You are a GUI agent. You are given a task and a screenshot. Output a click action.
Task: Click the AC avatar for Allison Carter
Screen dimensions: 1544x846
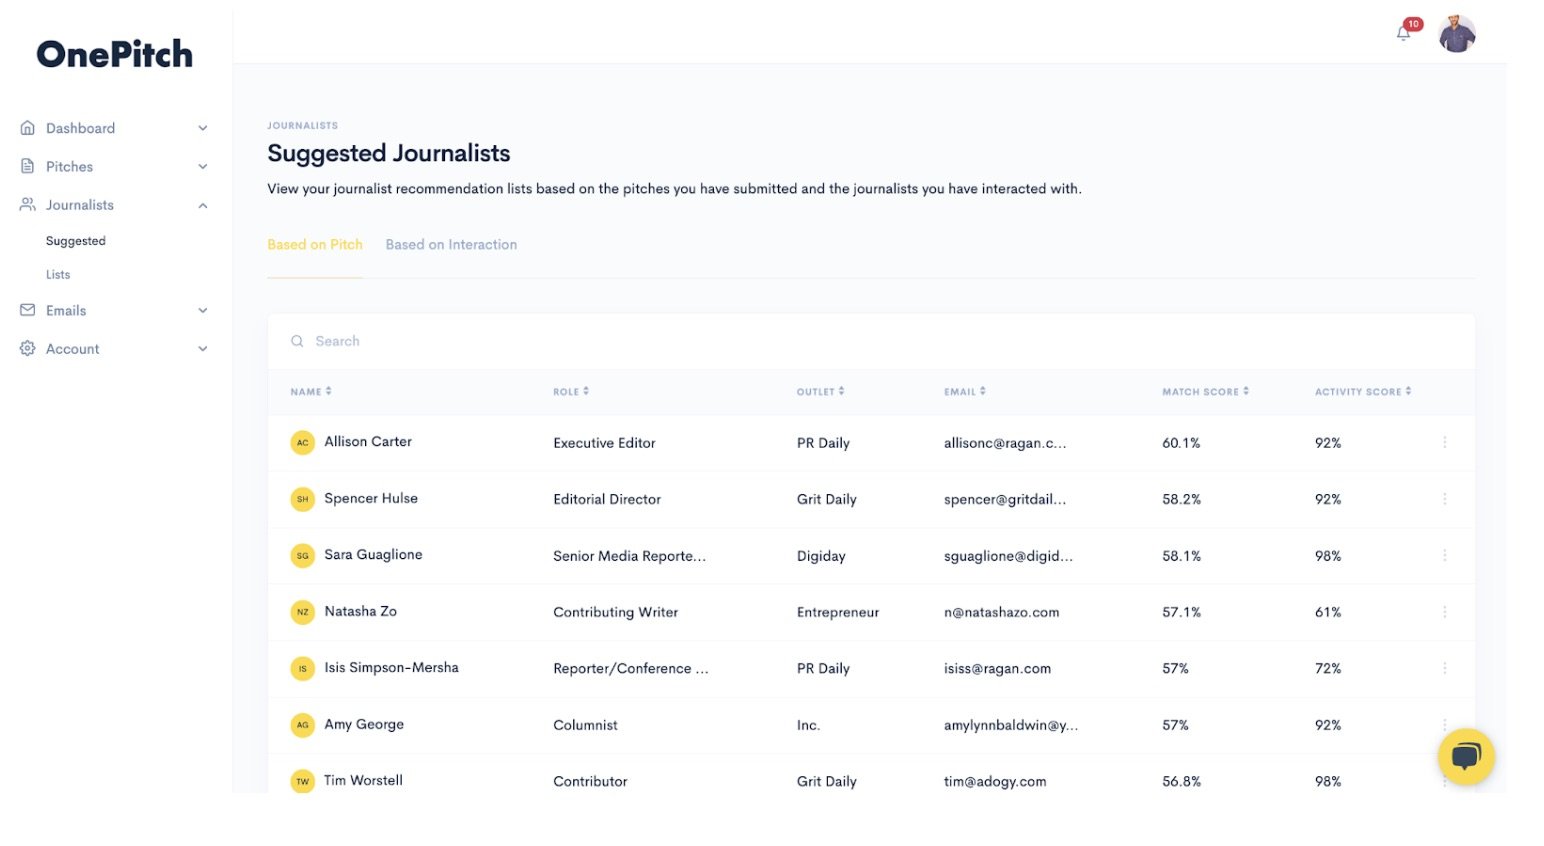tap(302, 442)
